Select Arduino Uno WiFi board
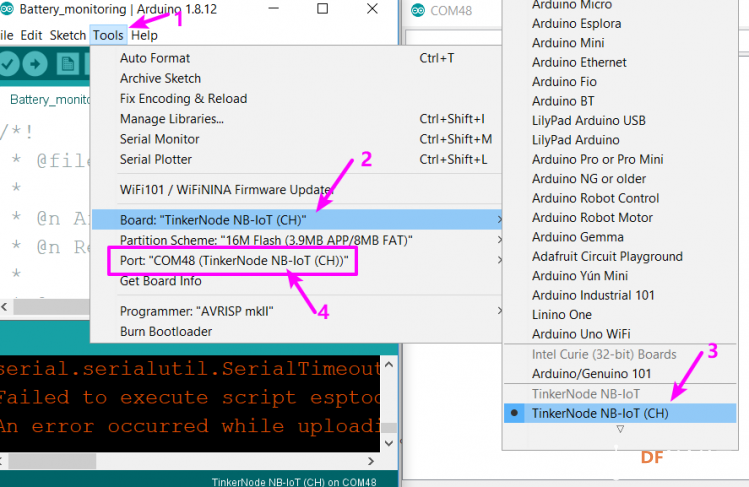This screenshot has height=487, width=749. click(x=620, y=334)
